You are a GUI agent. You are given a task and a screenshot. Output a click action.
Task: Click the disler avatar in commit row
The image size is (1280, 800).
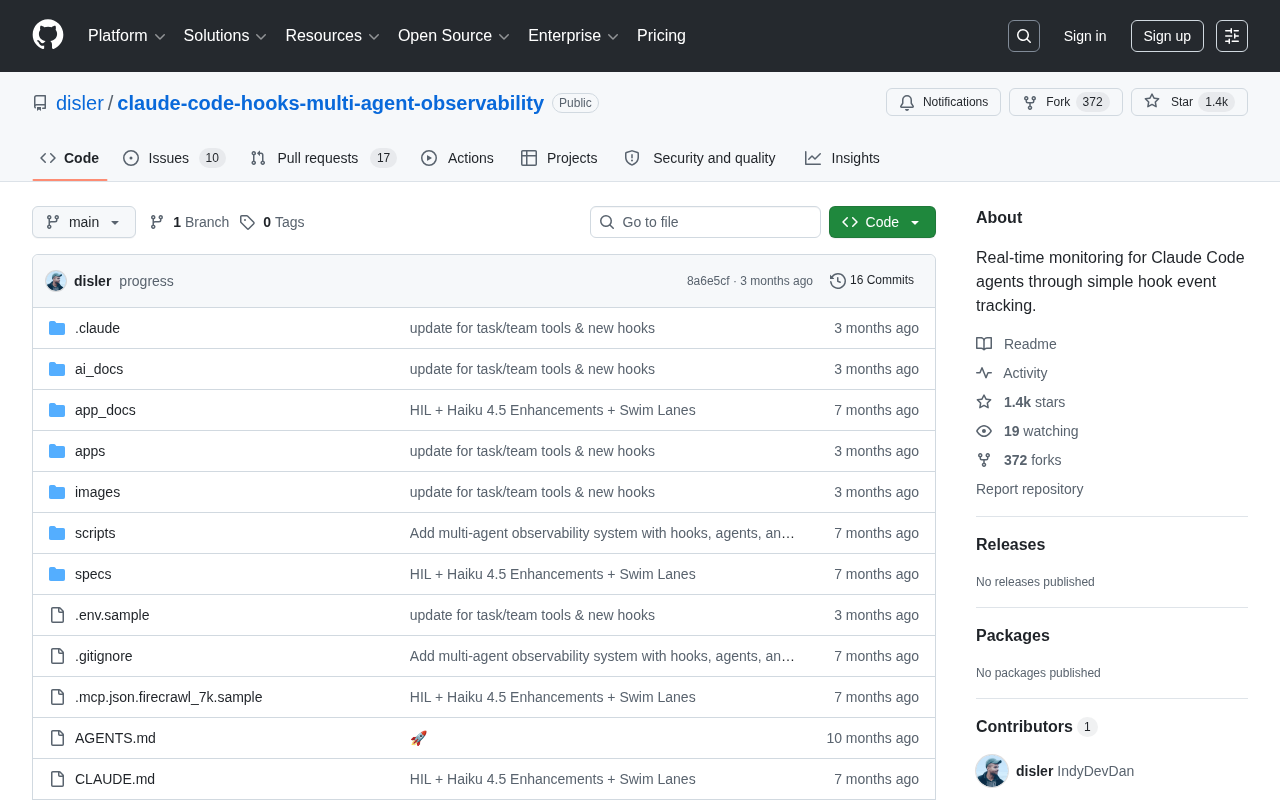pos(56,281)
